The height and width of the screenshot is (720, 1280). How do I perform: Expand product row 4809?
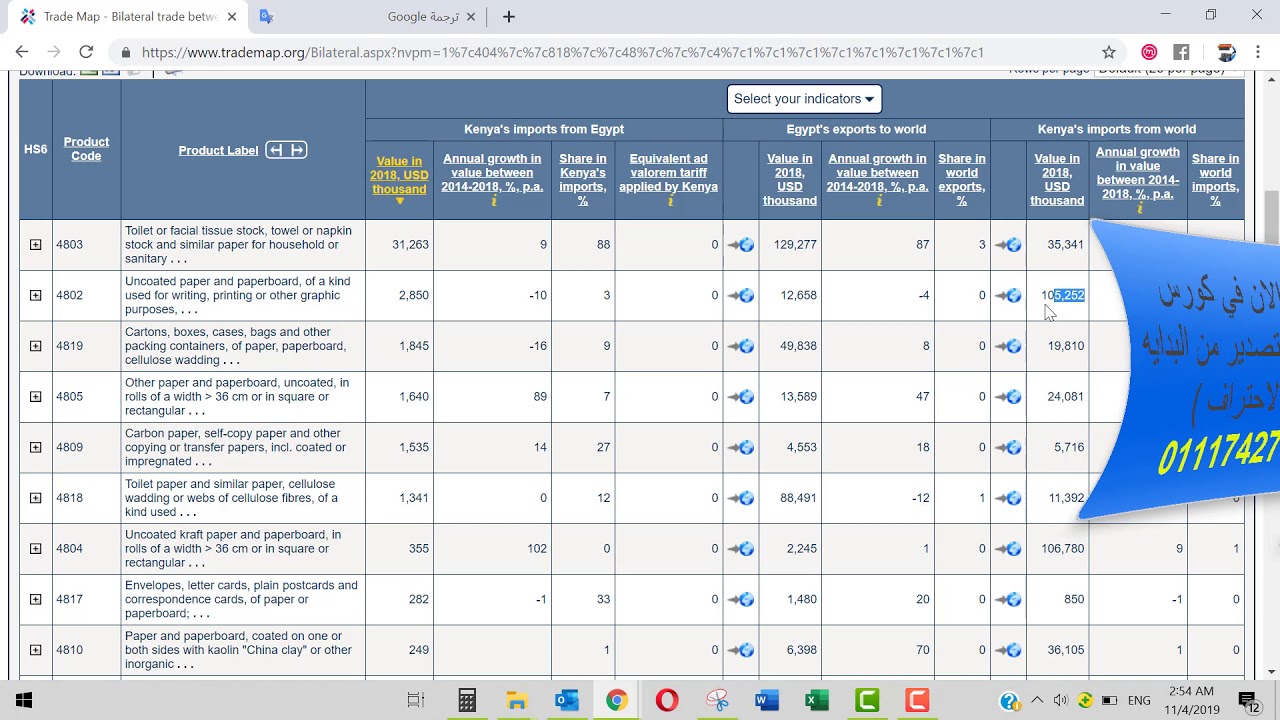[x=36, y=448]
